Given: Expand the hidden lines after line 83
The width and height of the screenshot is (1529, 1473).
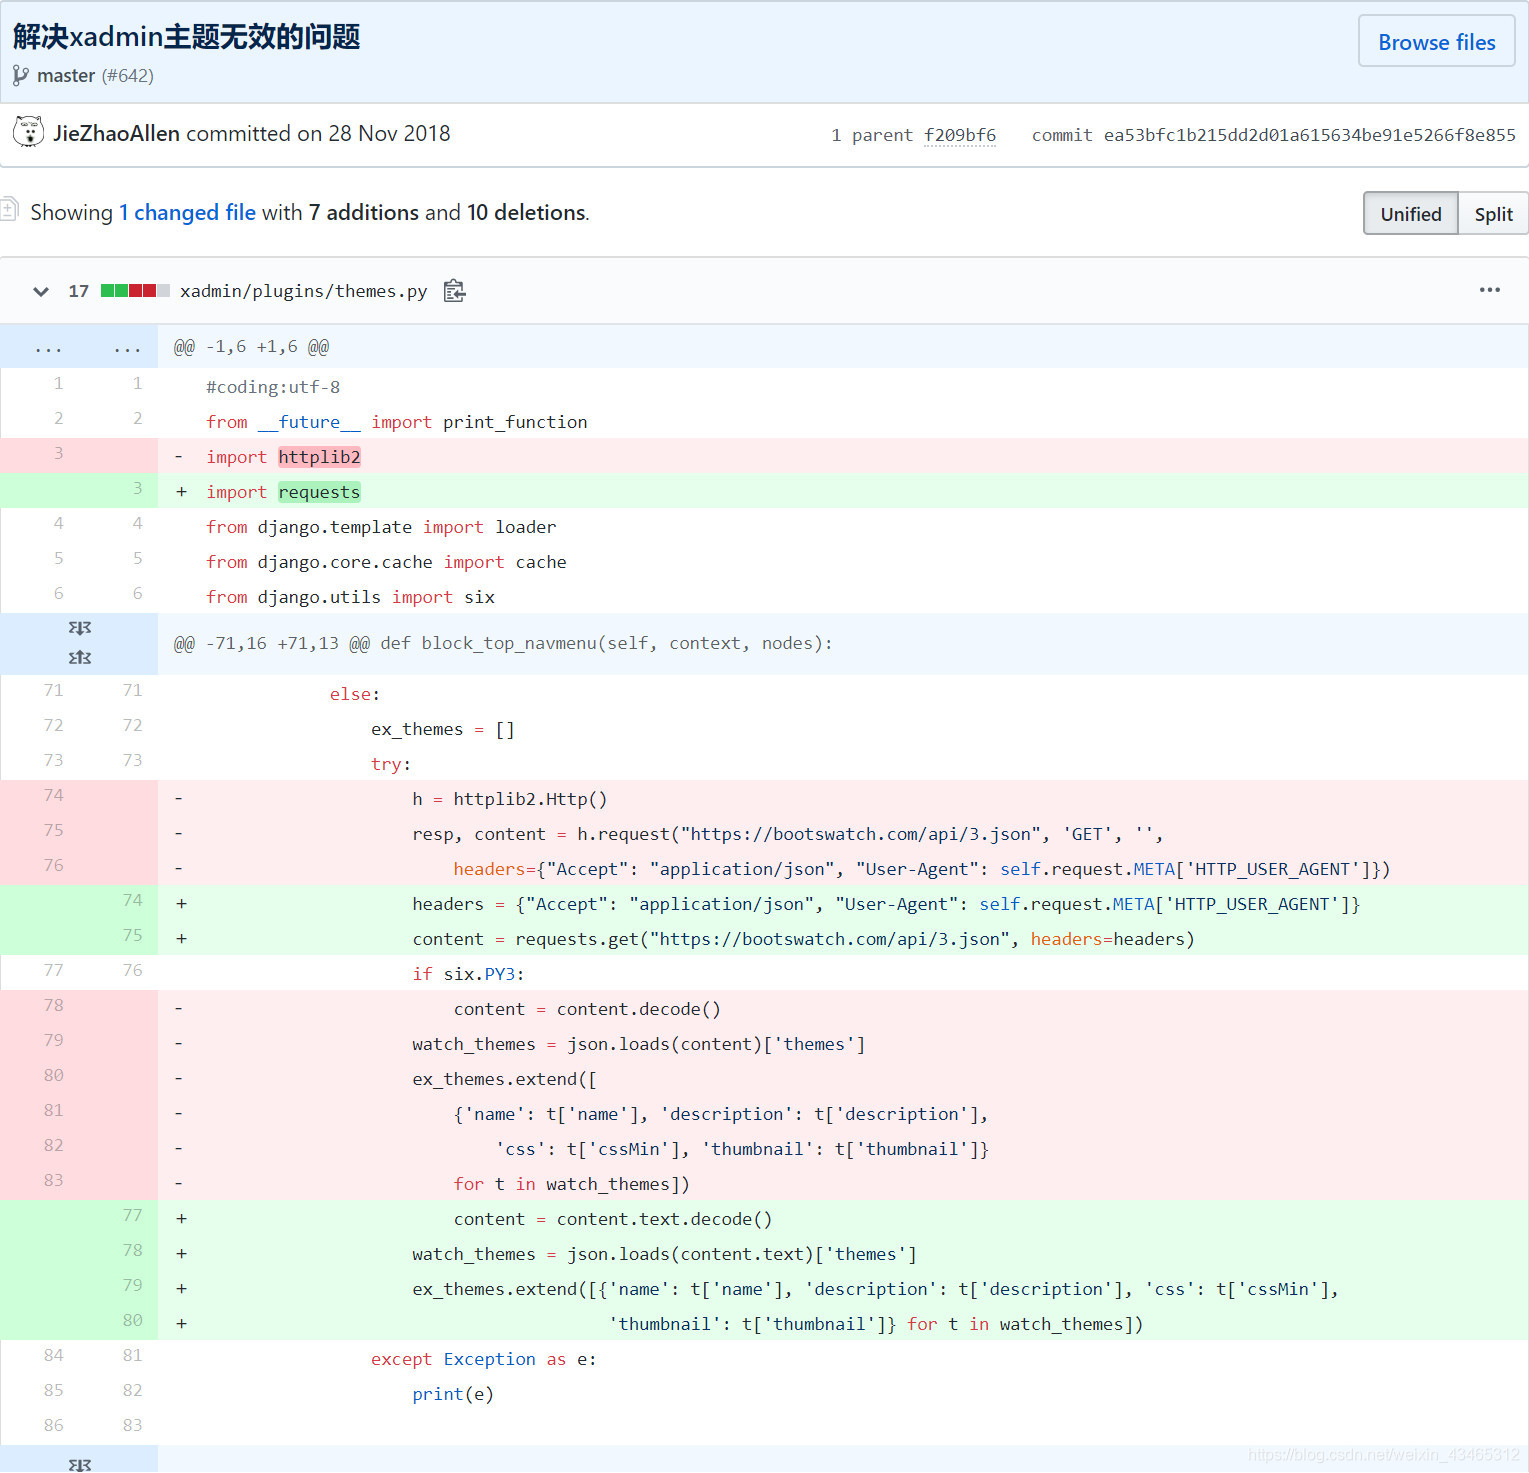Looking at the screenshot, I should tap(80, 1463).
